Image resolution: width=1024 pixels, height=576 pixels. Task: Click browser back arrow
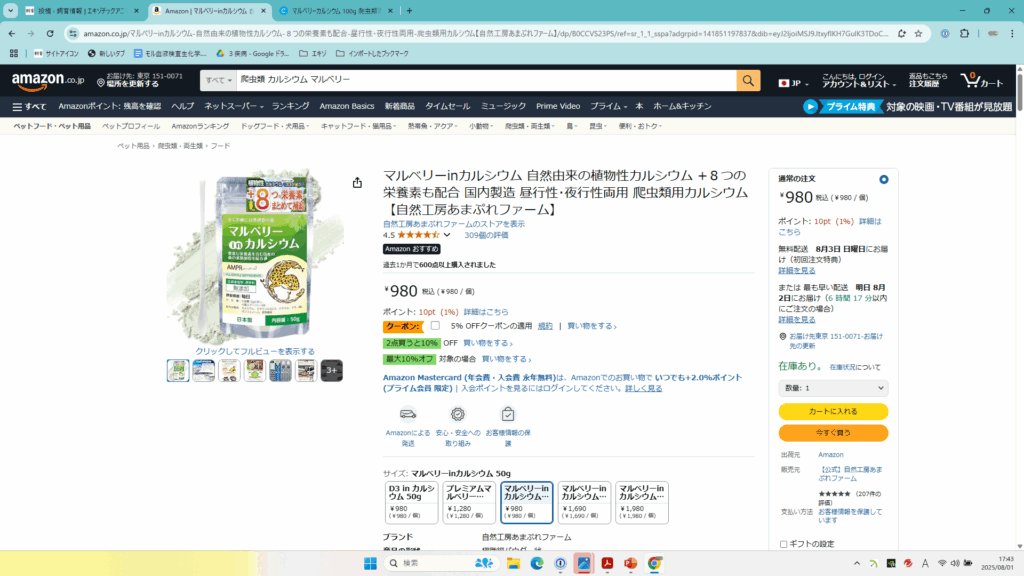12,33
